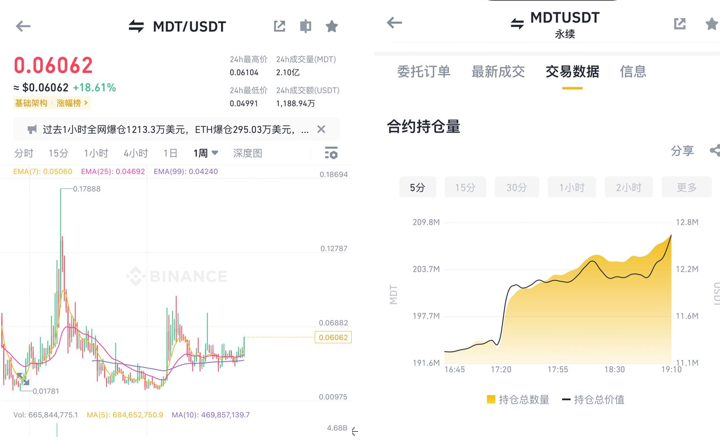Switch to the 交易数据 tab
The image size is (720, 448).
tap(573, 72)
